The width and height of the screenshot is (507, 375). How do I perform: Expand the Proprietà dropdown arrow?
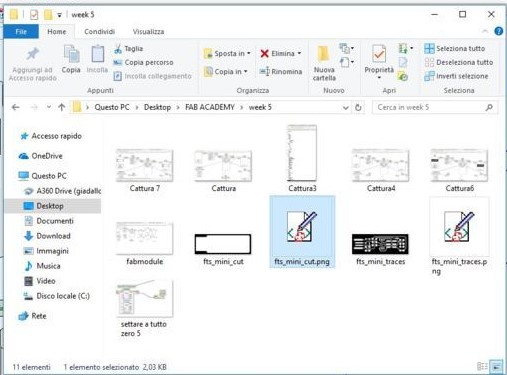click(379, 78)
